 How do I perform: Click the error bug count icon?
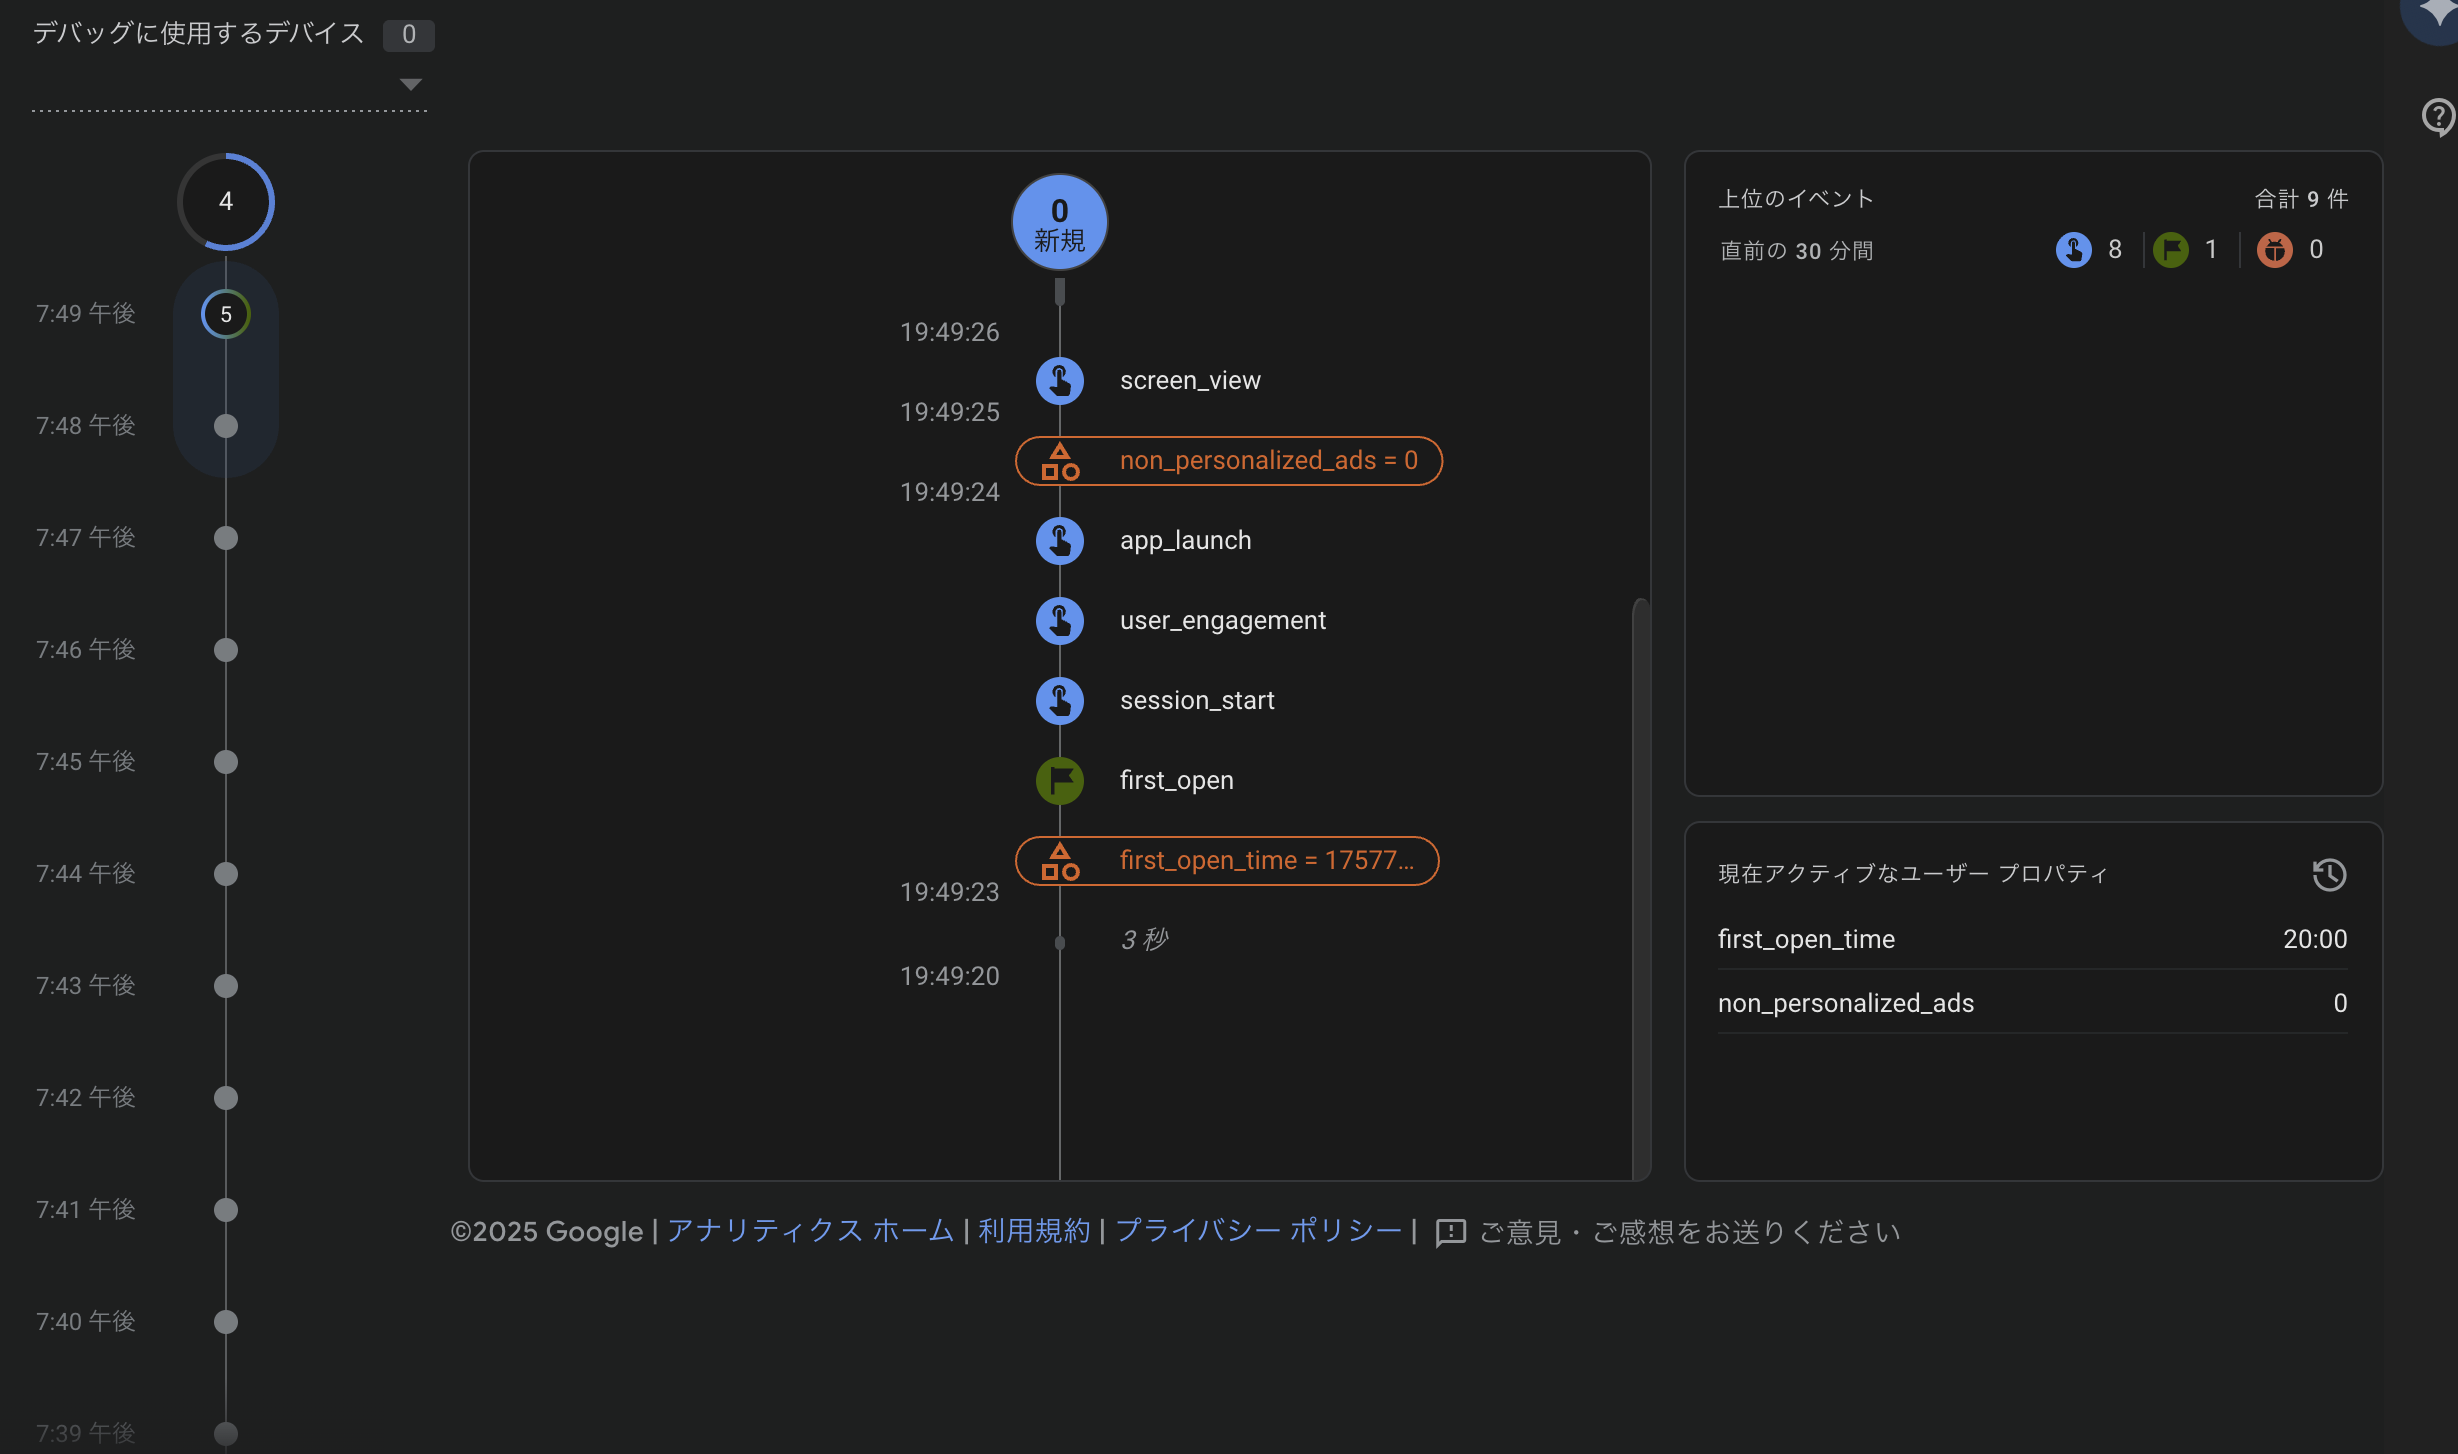tap(2274, 250)
